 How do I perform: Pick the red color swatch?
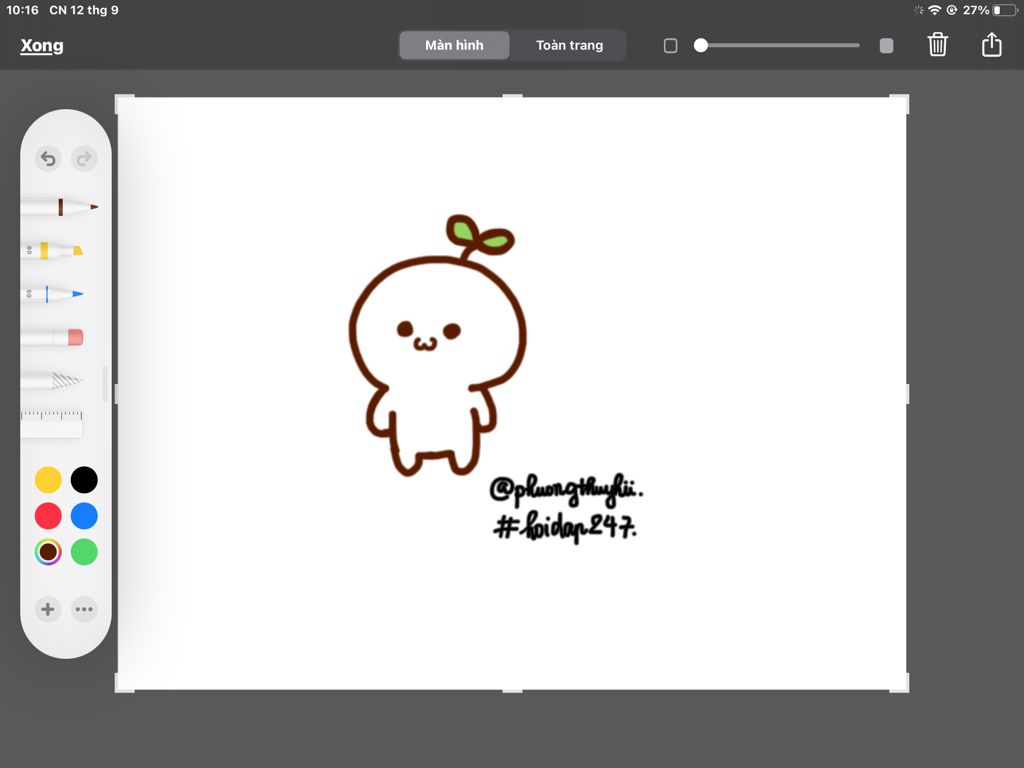[x=48, y=516]
